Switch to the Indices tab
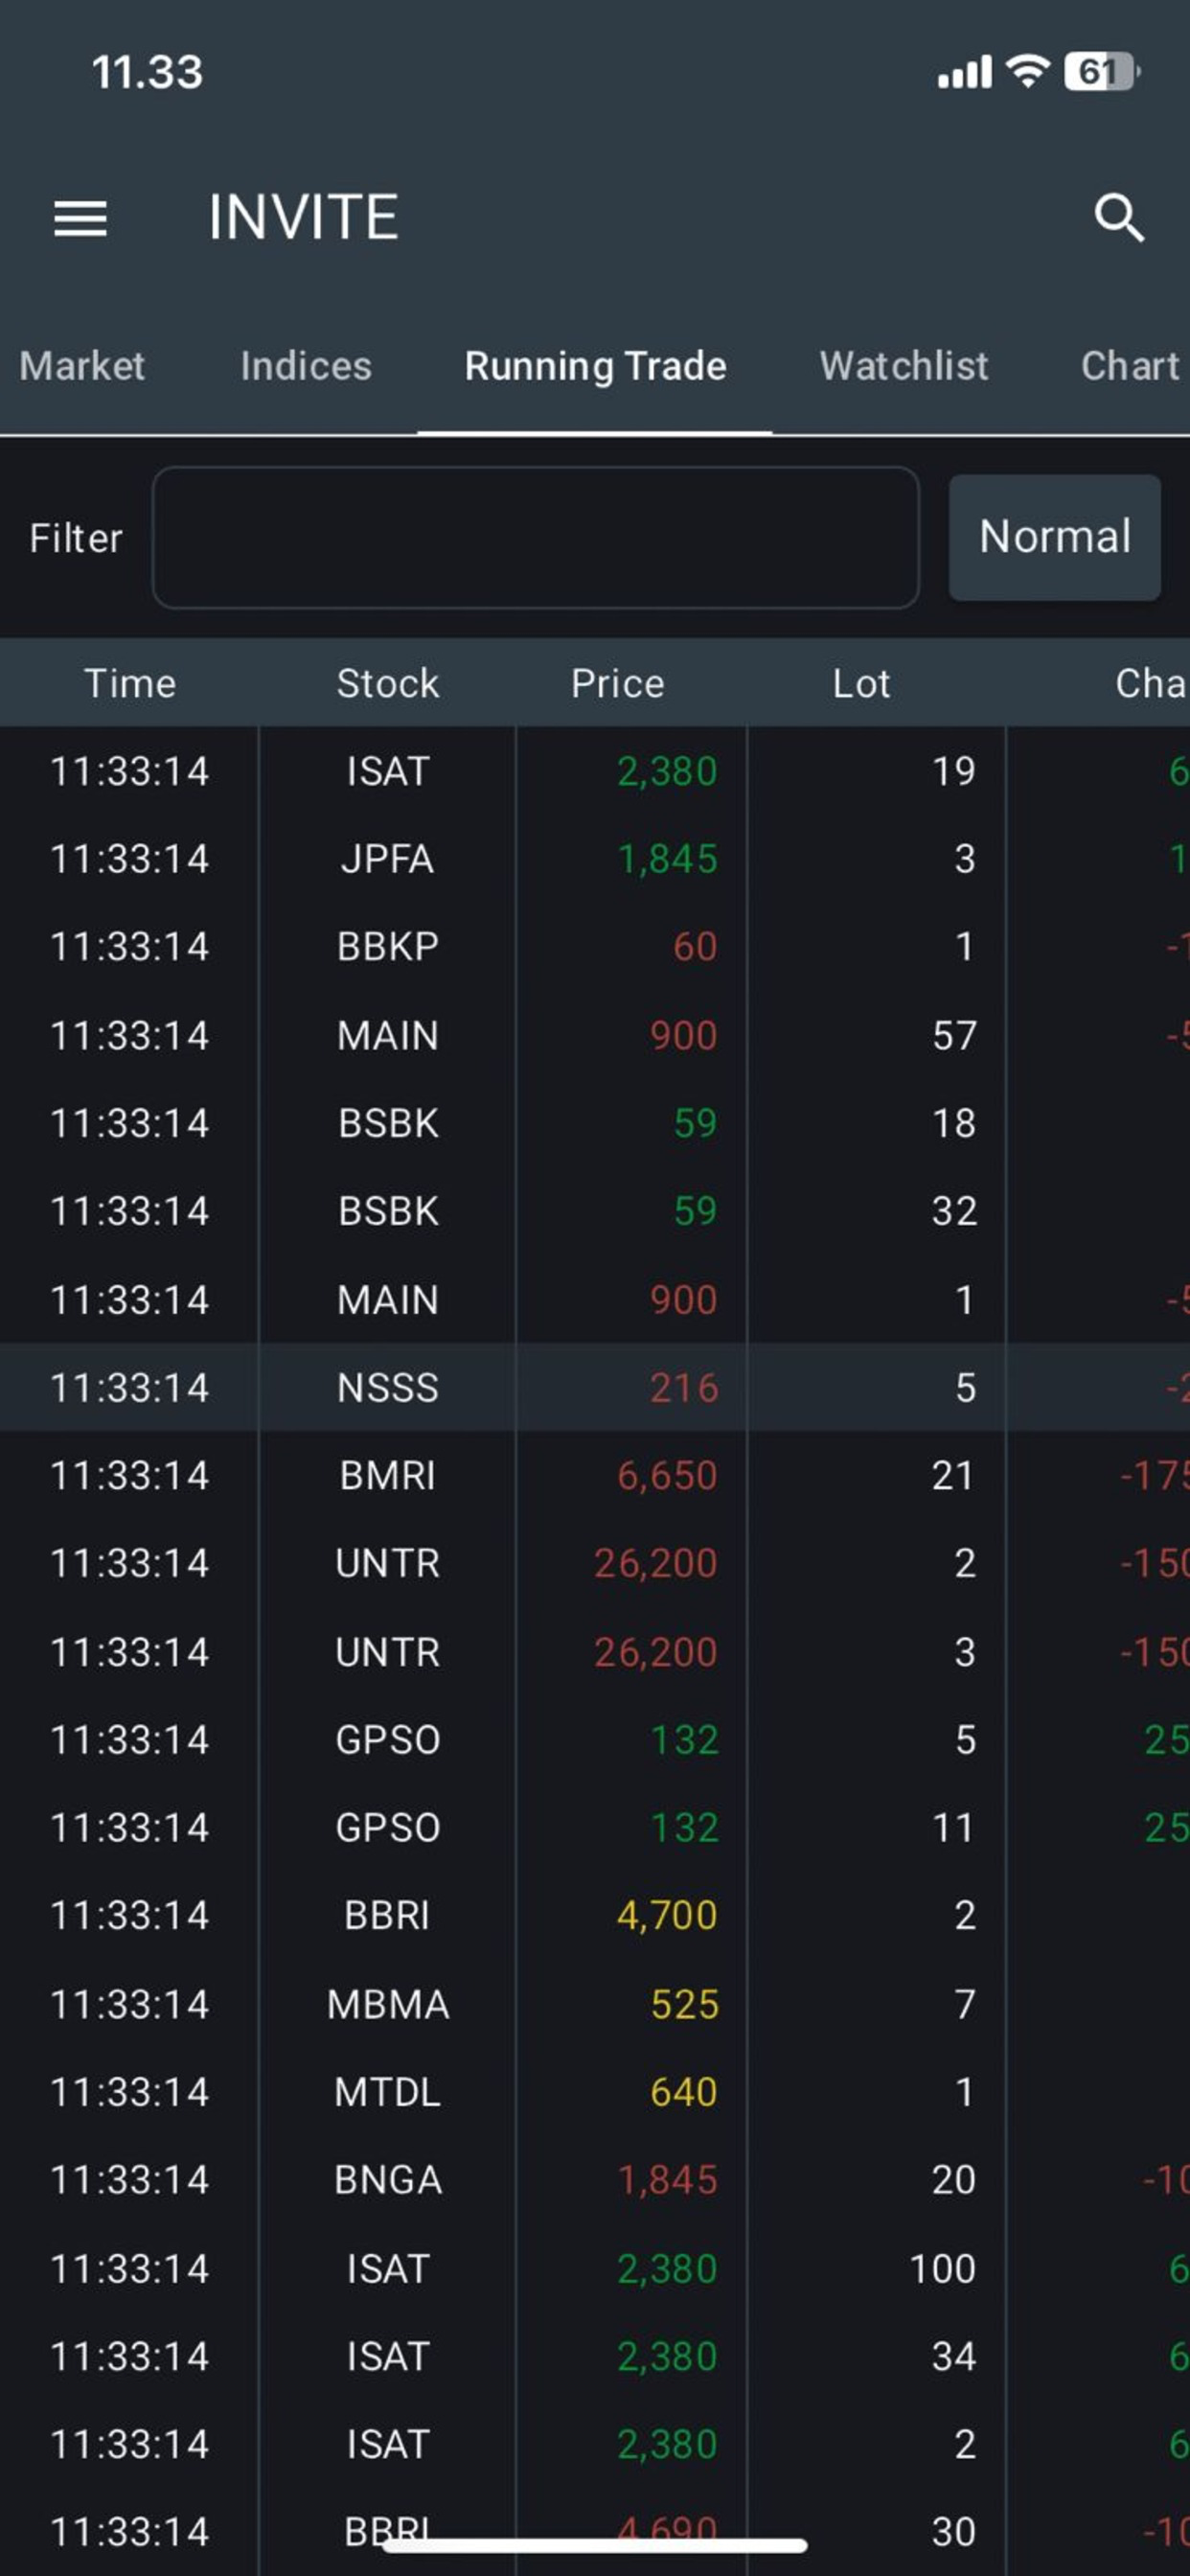The width and height of the screenshot is (1190, 2576). point(306,366)
